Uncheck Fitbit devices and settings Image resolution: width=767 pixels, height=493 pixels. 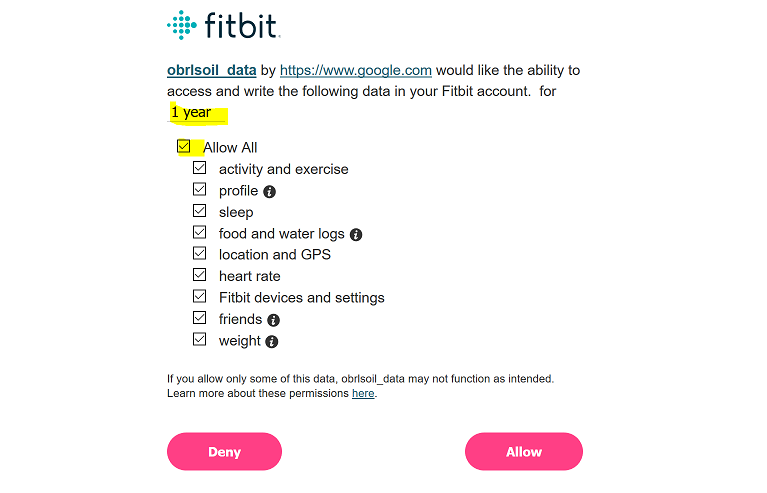coord(200,296)
